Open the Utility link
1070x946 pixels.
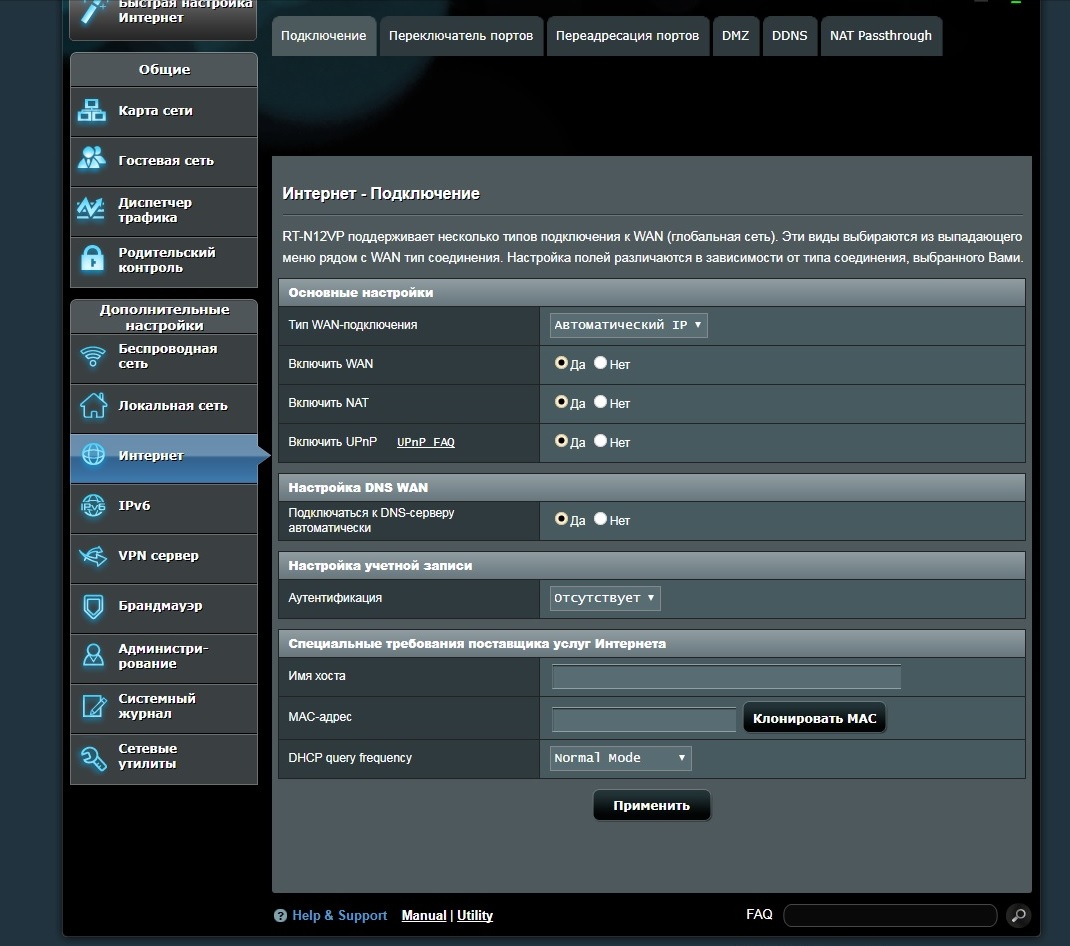pyautogui.click(x=475, y=915)
